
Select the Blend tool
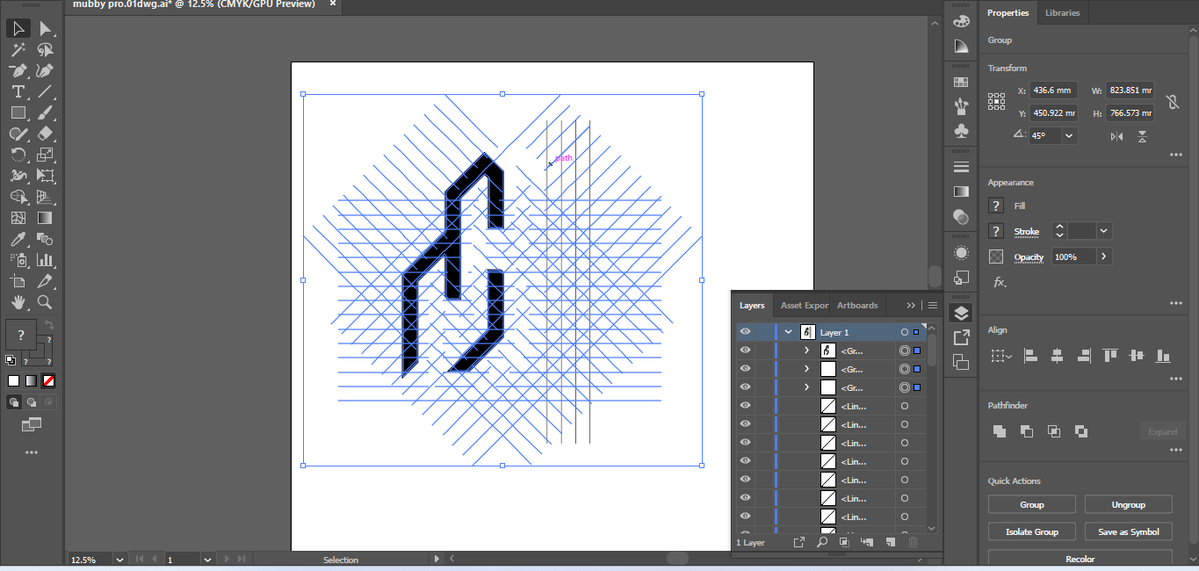tap(45, 239)
